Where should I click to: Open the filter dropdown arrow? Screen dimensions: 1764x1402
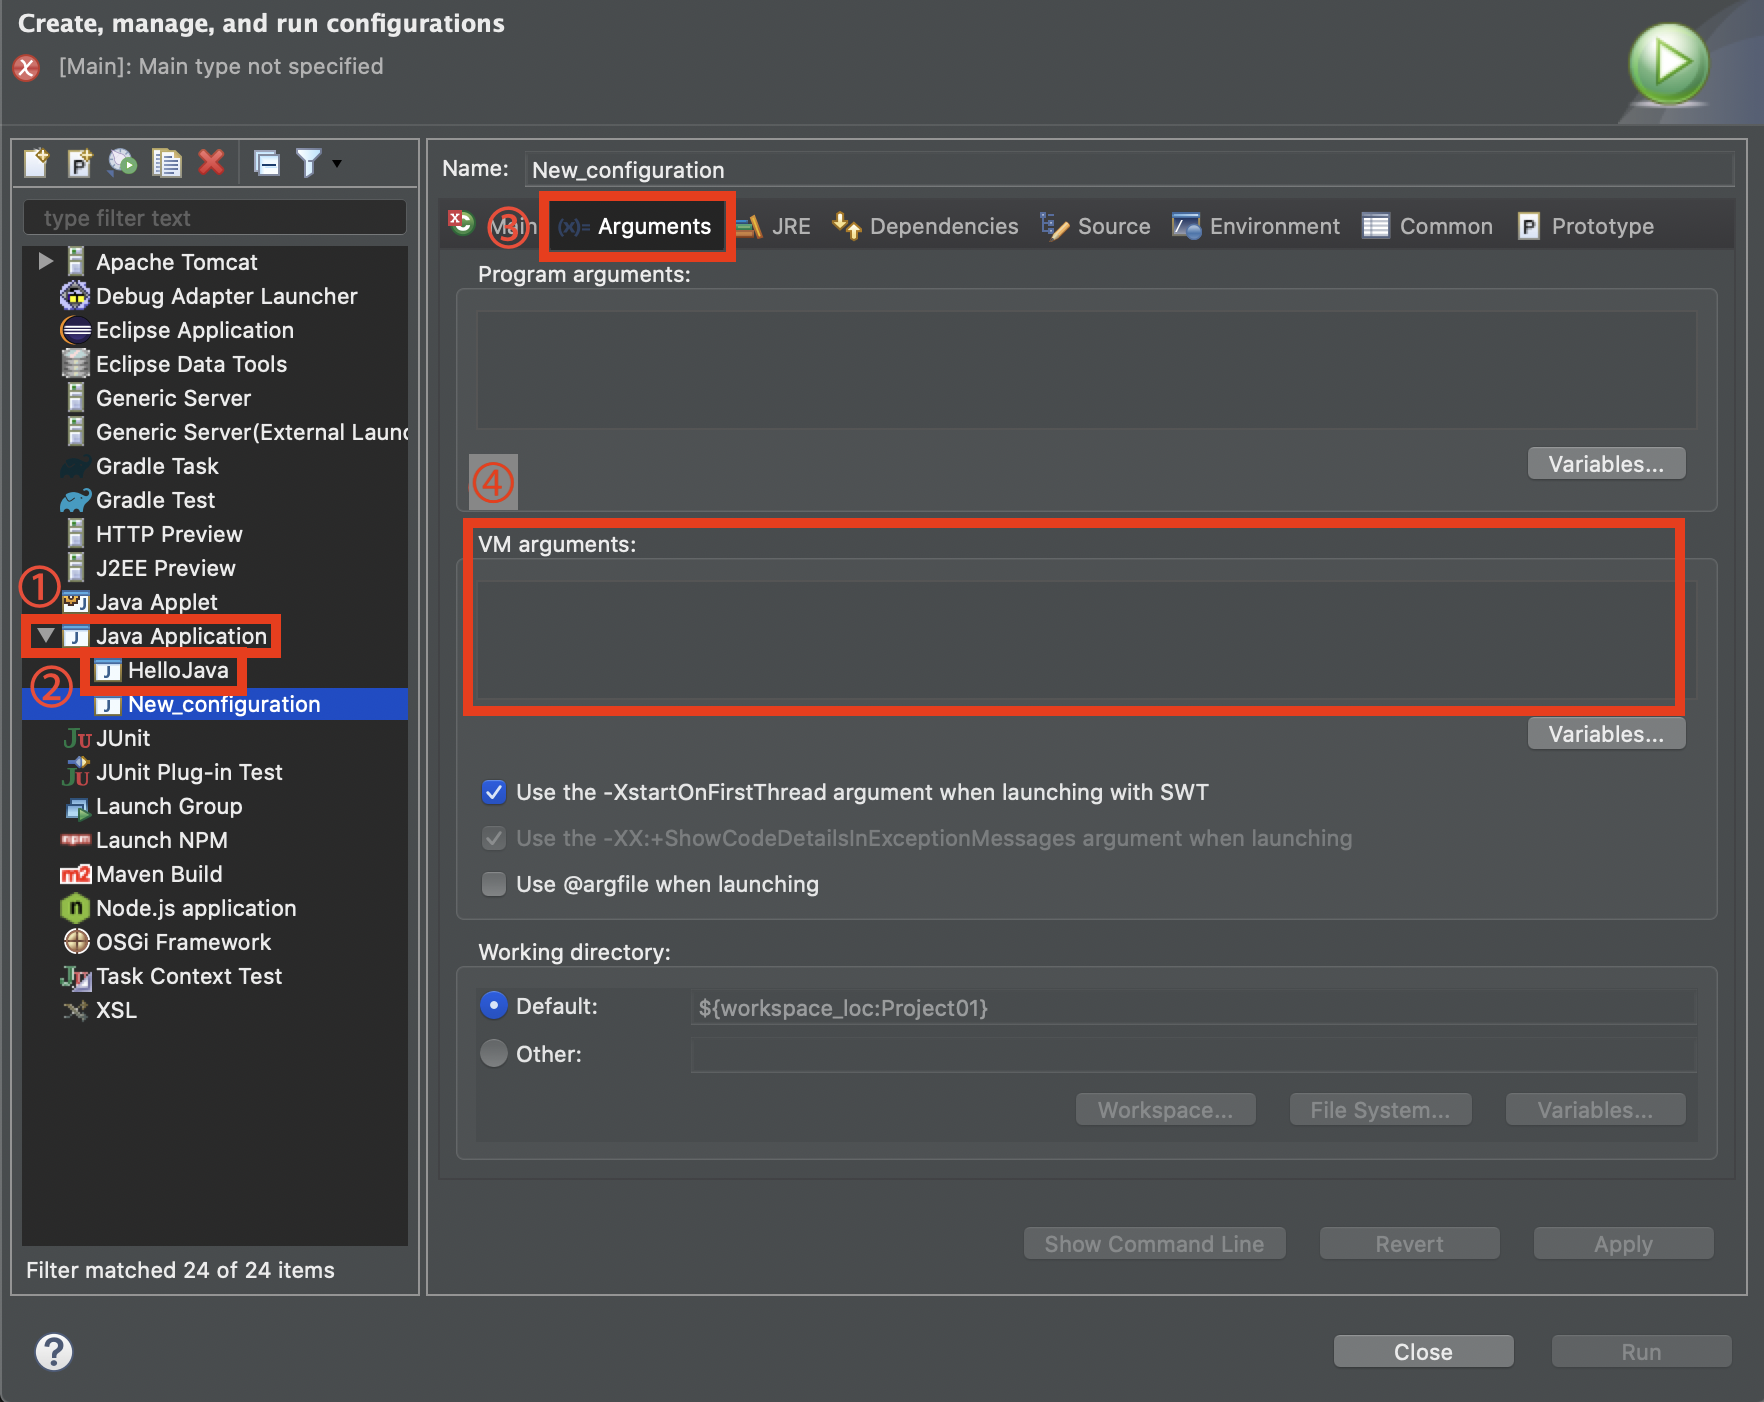[x=337, y=163]
